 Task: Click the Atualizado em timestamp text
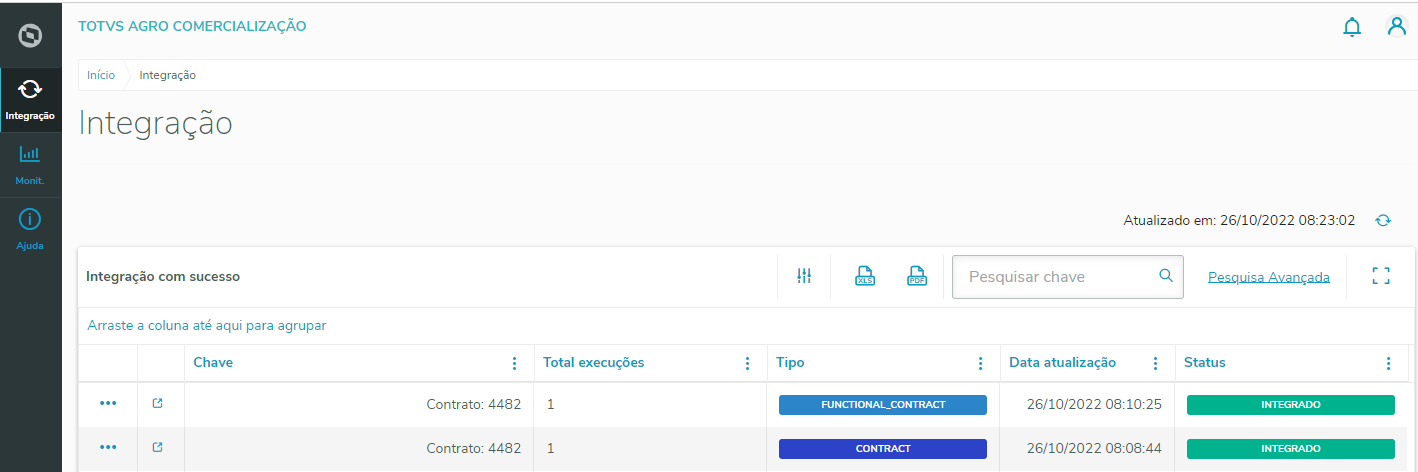point(1239,220)
